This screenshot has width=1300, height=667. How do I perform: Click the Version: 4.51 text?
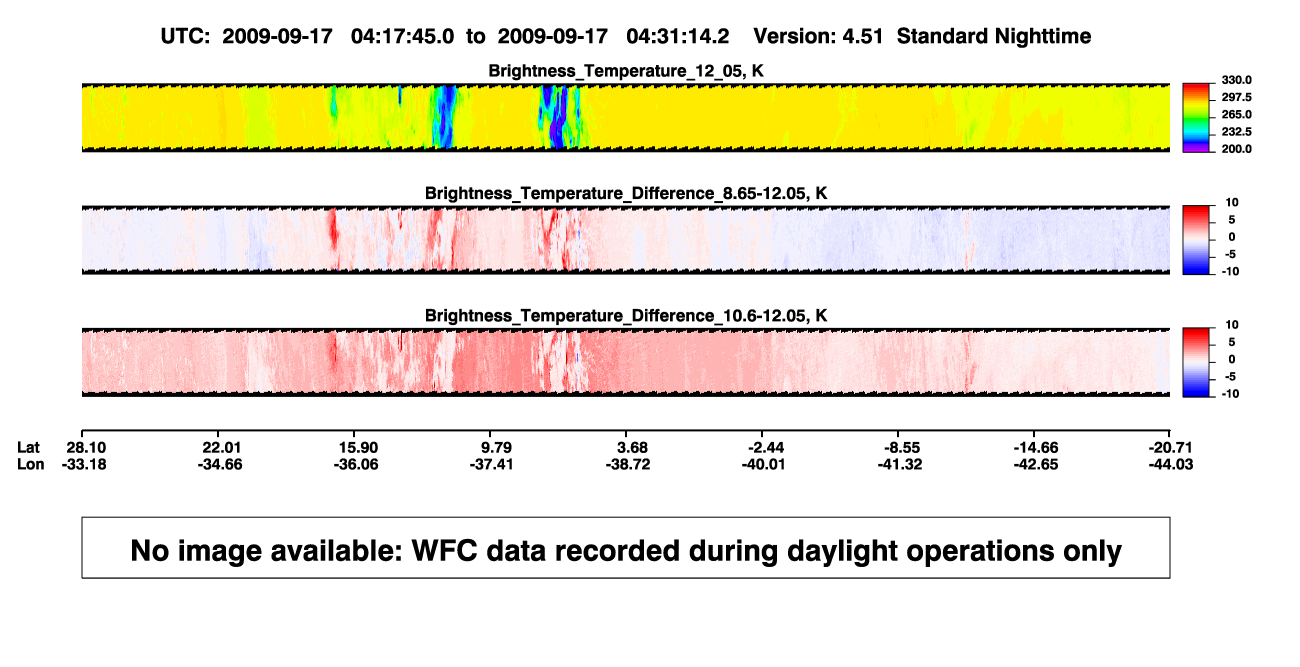(x=819, y=36)
